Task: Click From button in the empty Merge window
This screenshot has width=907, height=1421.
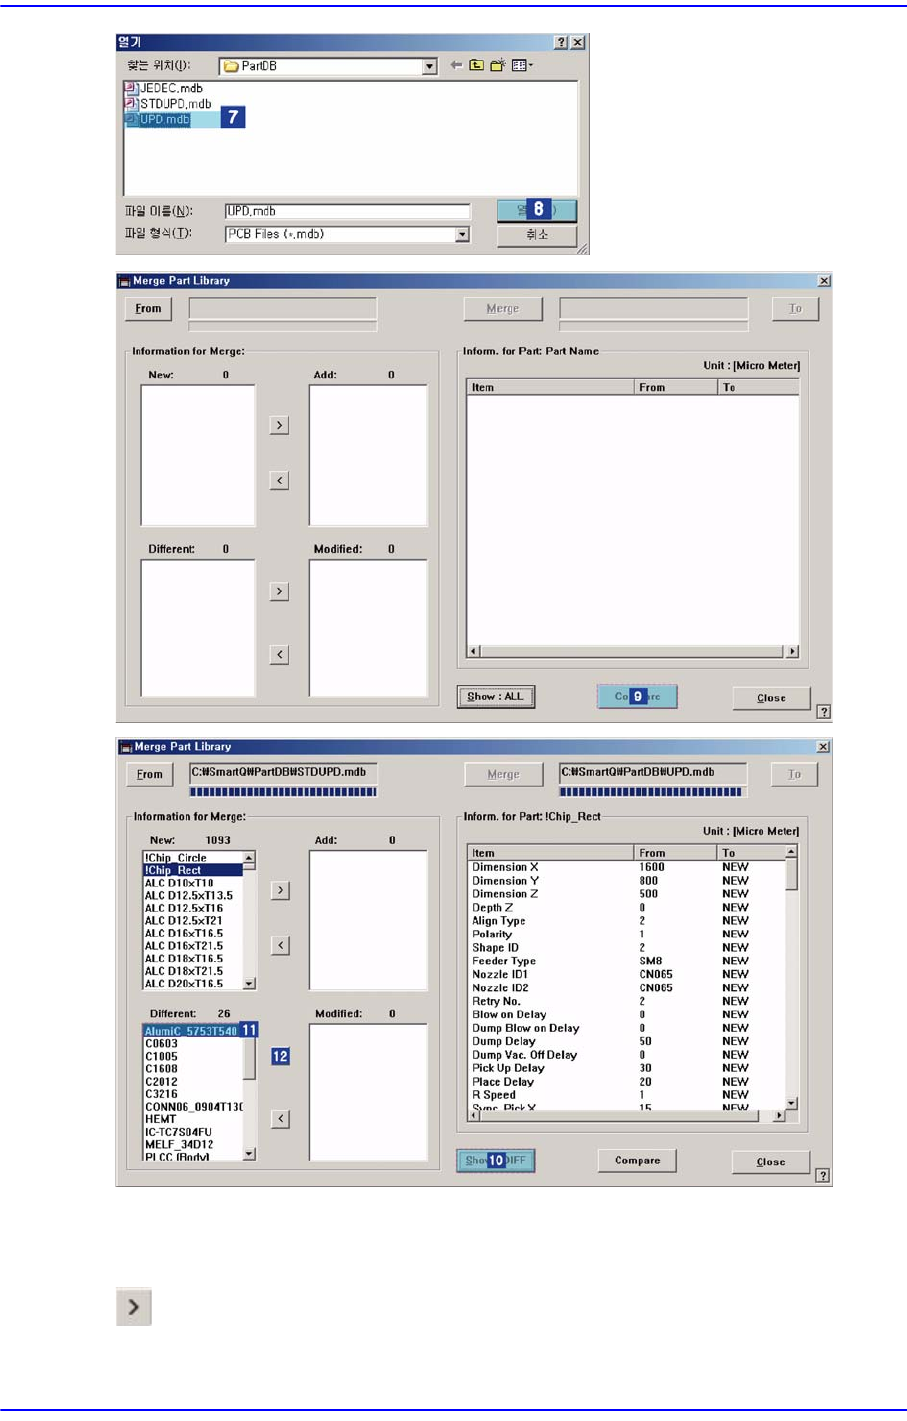Action: click(x=148, y=309)
